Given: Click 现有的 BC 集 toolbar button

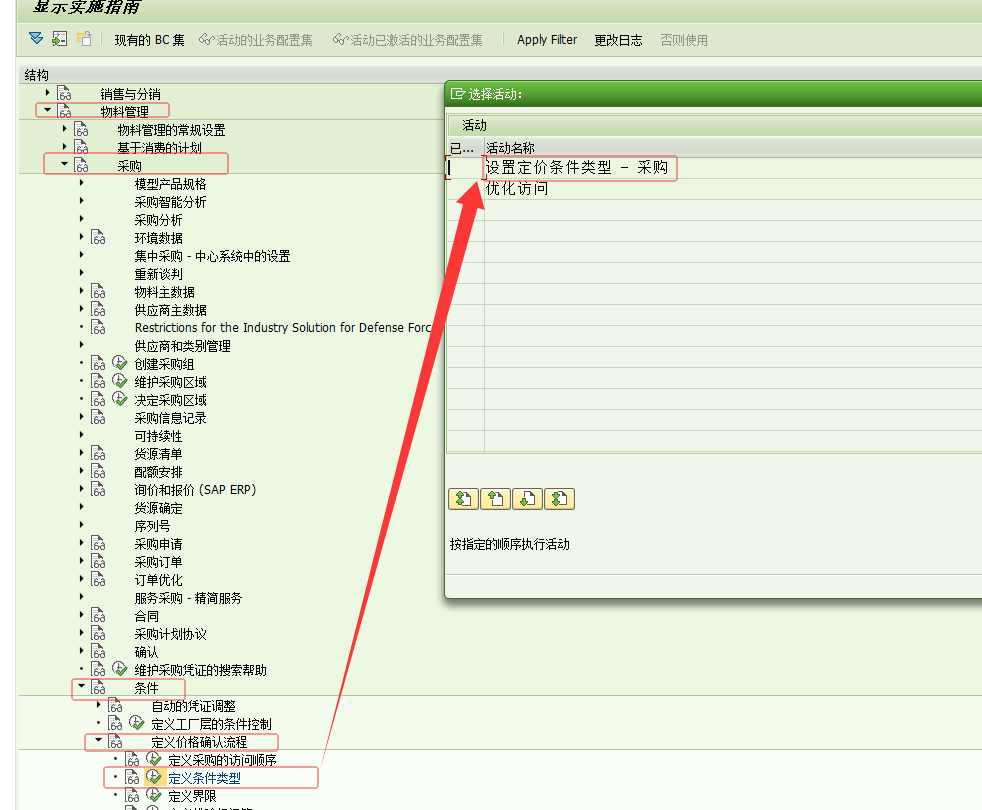Looking at the screenshot, I should (x=149, y=40).
